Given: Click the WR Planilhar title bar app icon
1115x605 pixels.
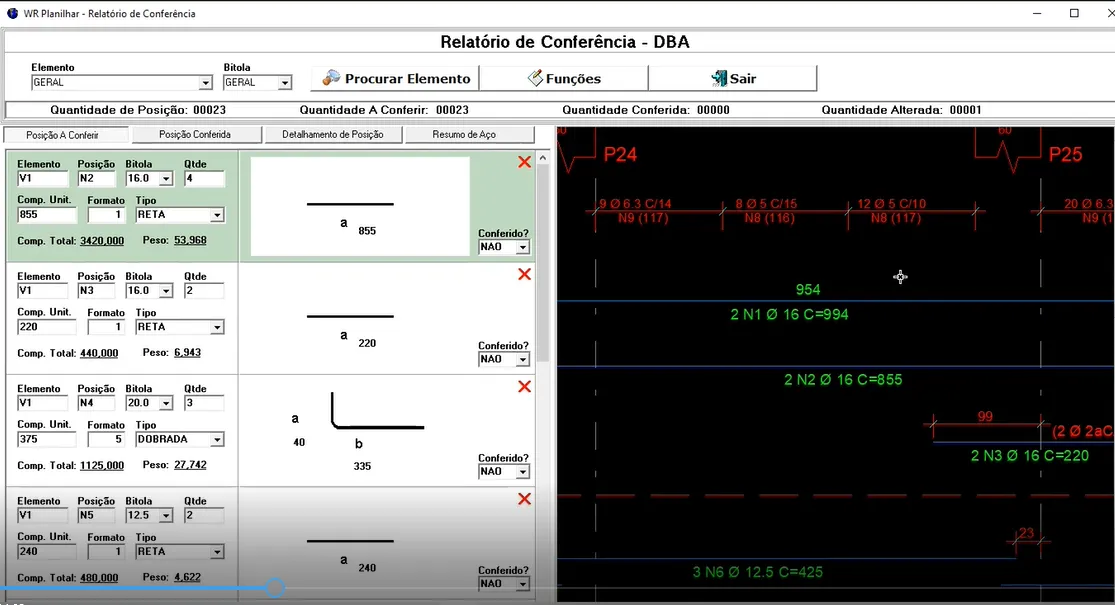Looking at the screenshot, I should tap(13, 13).
